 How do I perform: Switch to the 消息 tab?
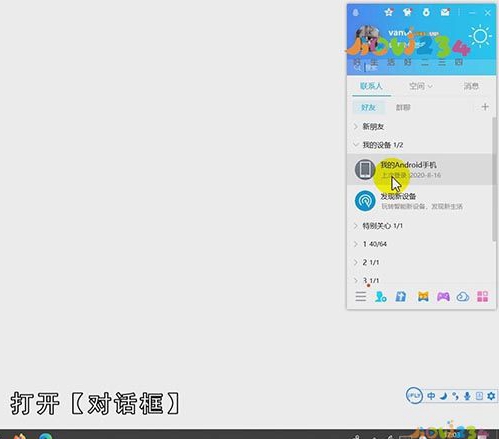(471, 86)
